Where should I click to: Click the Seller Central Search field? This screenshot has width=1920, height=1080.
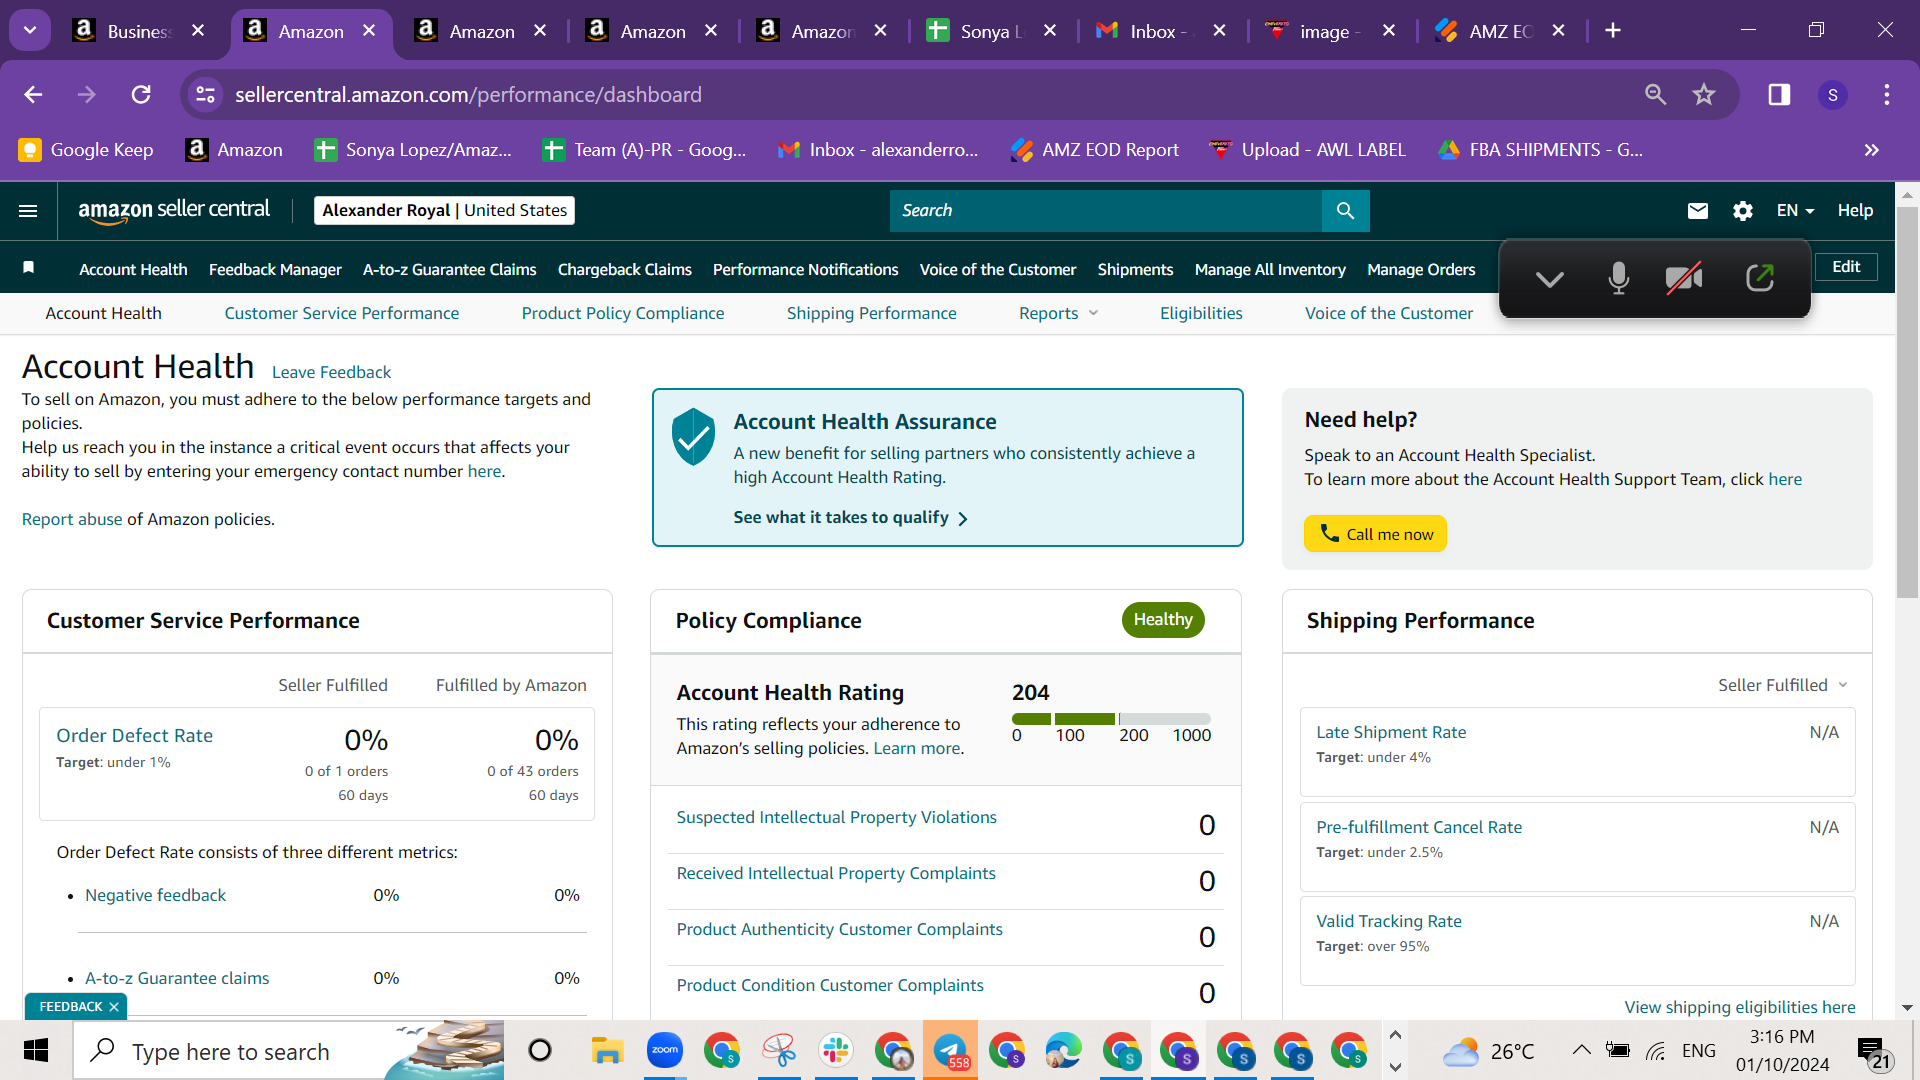pyautogui.click(x=1106, y=211)
